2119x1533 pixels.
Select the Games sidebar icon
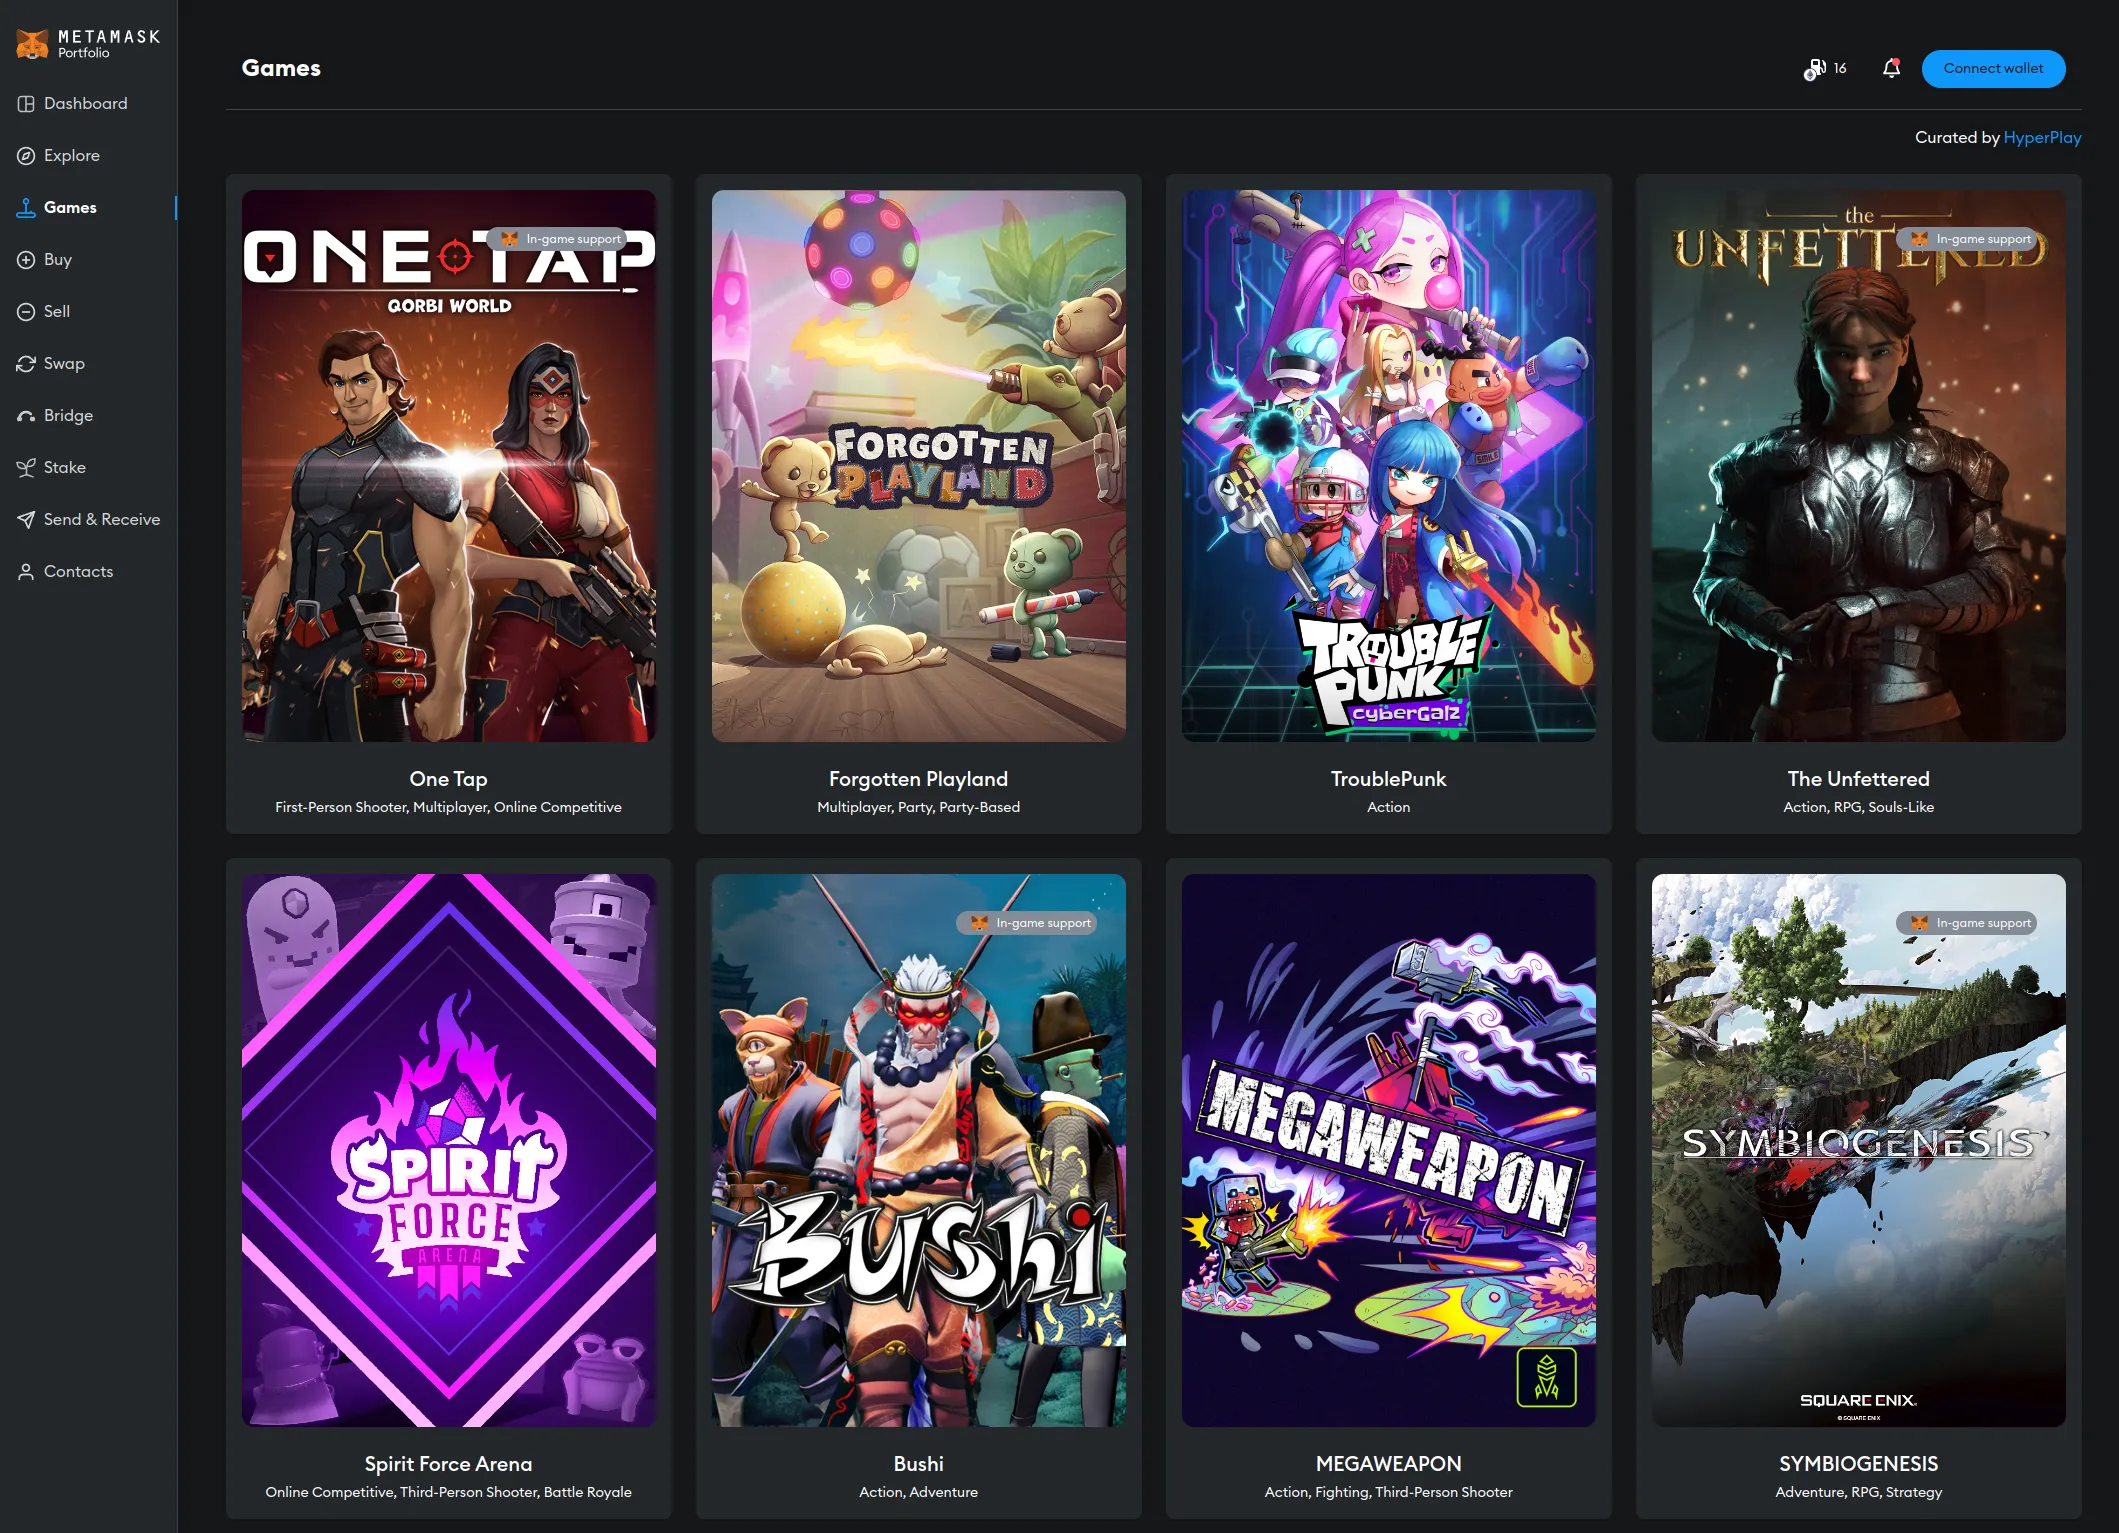26,206
